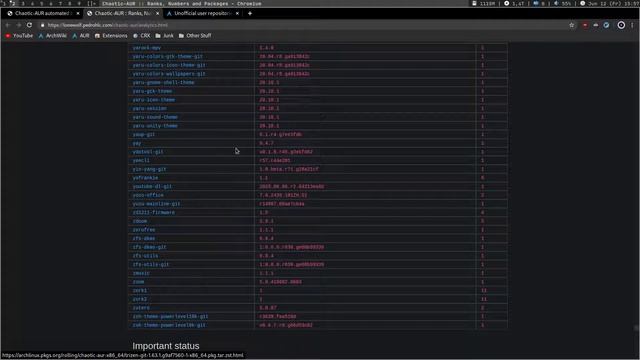Open the yaru-session package link

(149, 108)
